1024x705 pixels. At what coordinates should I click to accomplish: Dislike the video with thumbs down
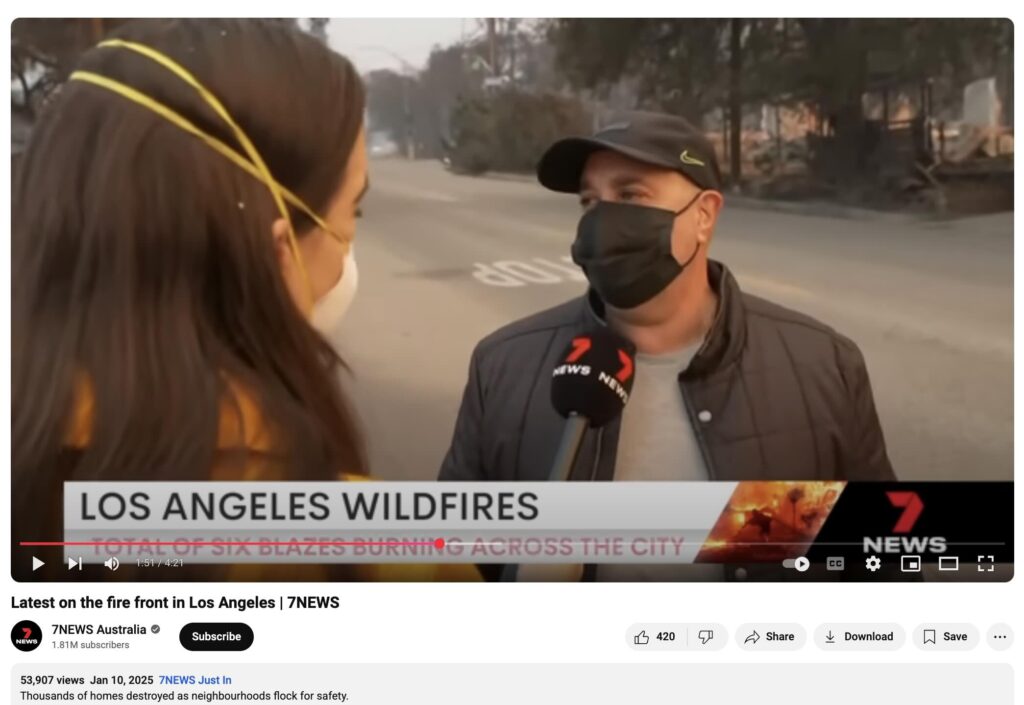click(707, 636)
